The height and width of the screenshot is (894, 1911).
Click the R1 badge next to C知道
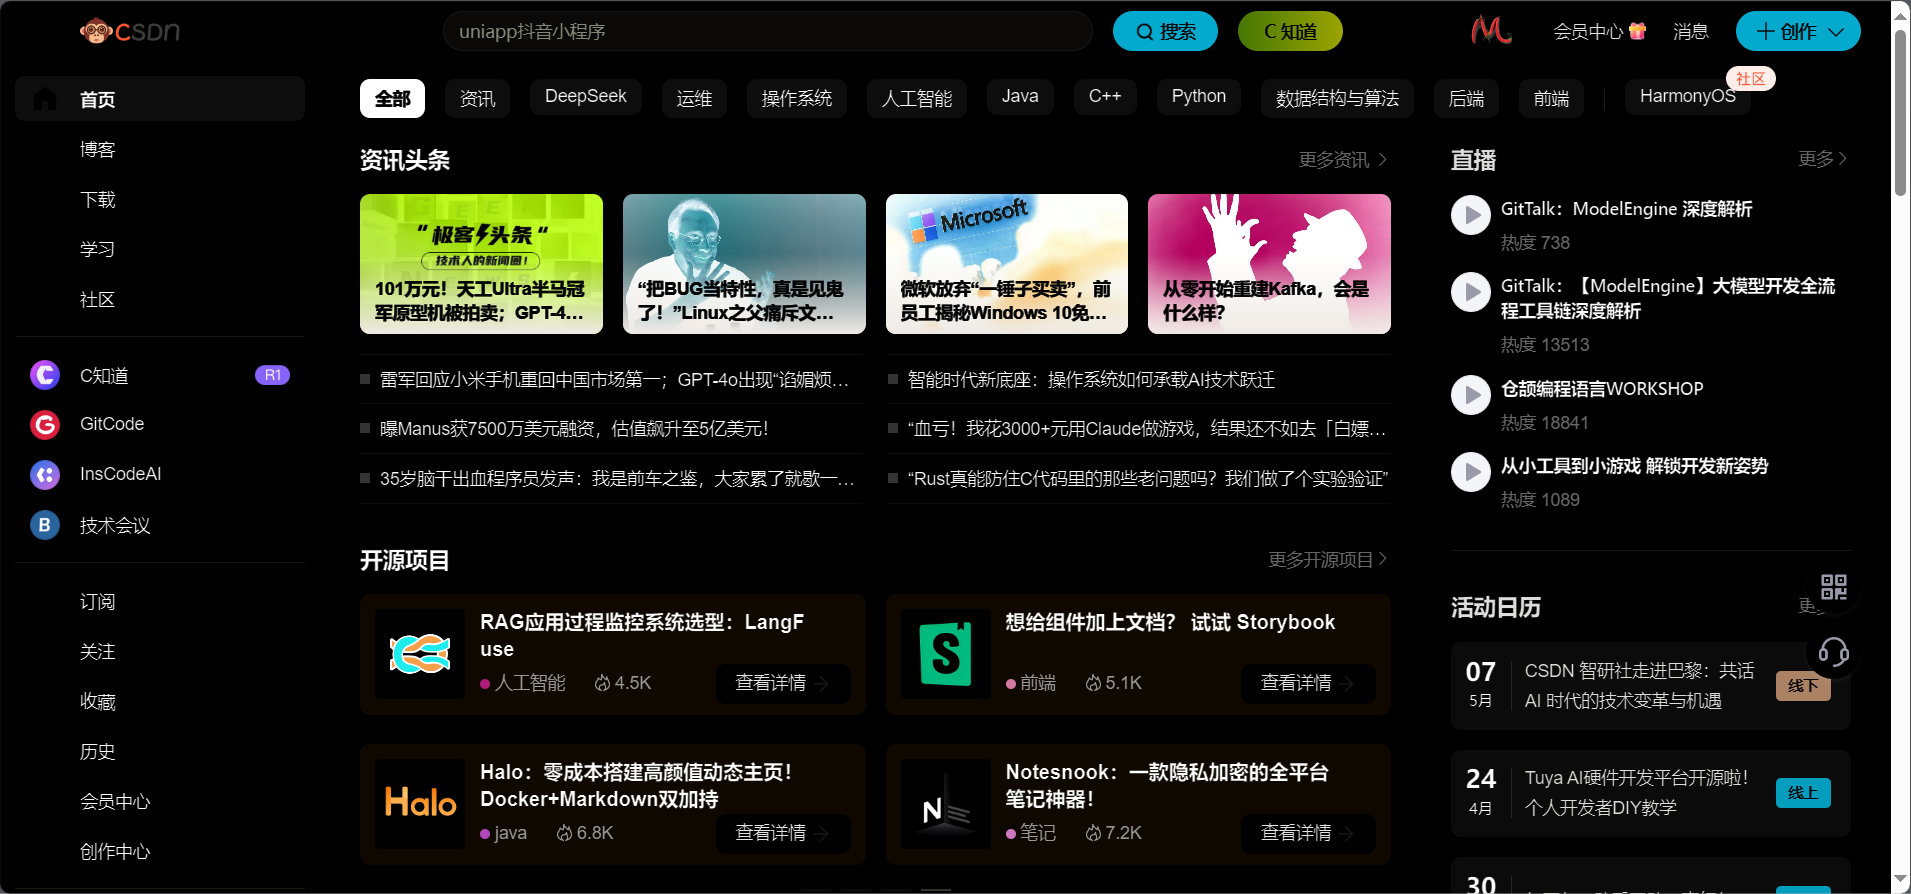pos(273,375)
